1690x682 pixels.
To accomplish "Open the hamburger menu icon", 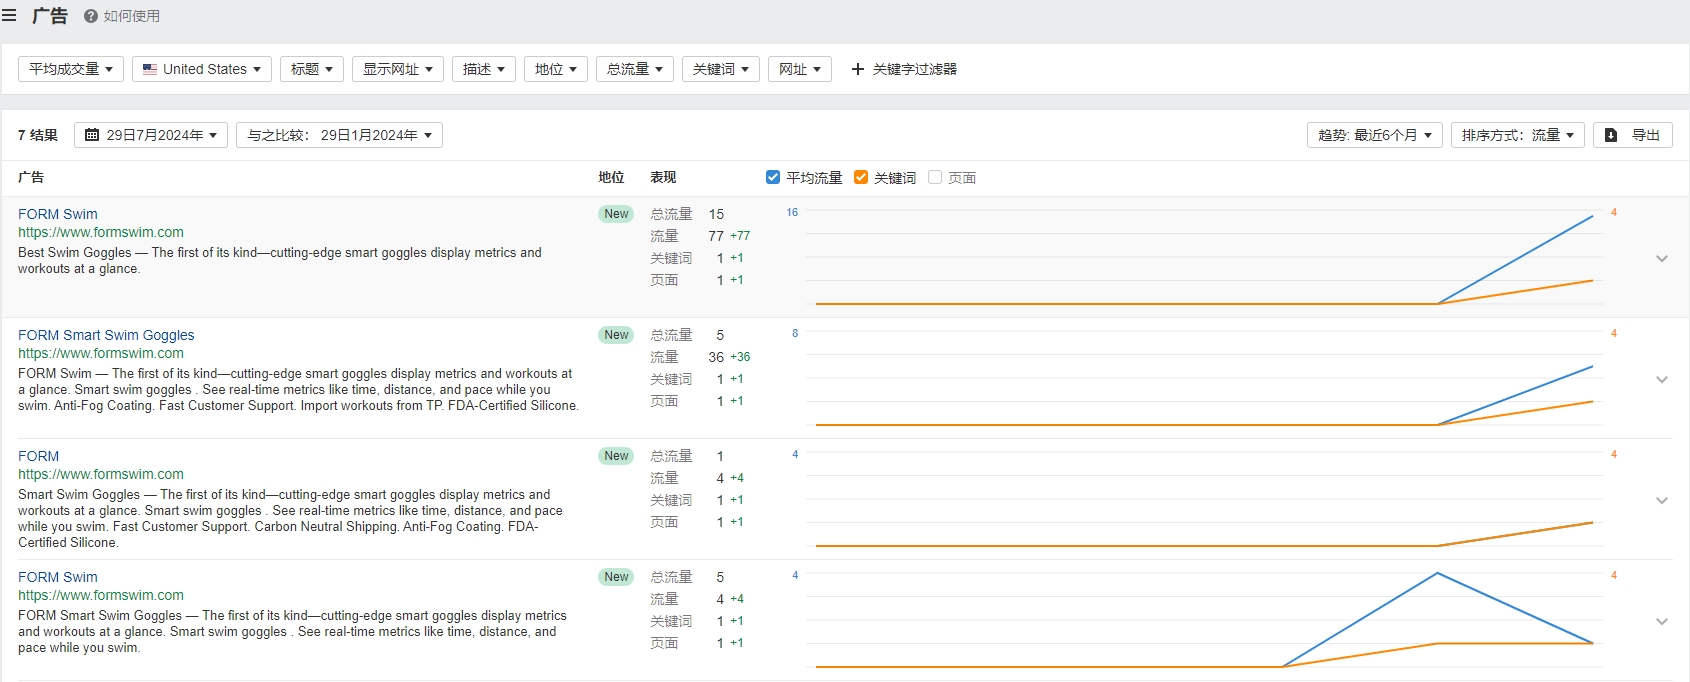I will point(9,16).
